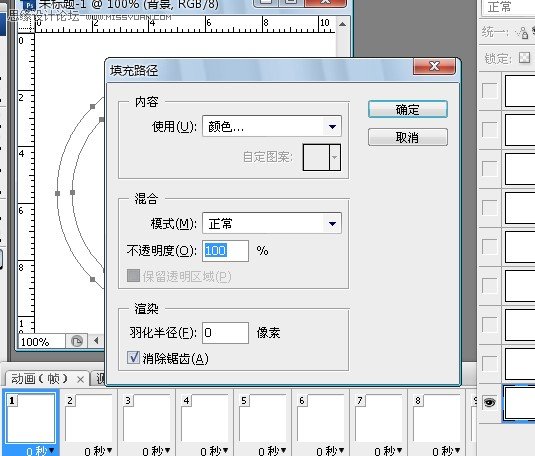Select animation frame 2 thumbnail
The image size is (535, 456).
[x=89, y=418]
